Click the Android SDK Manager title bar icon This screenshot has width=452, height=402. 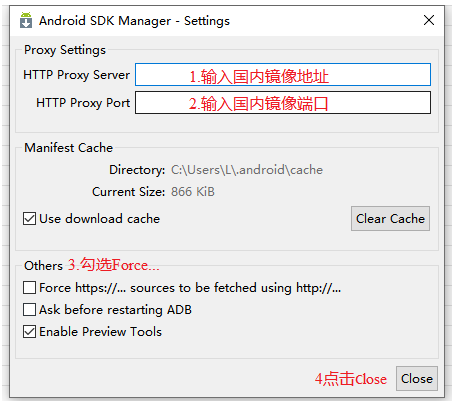[x=26, y=20]
